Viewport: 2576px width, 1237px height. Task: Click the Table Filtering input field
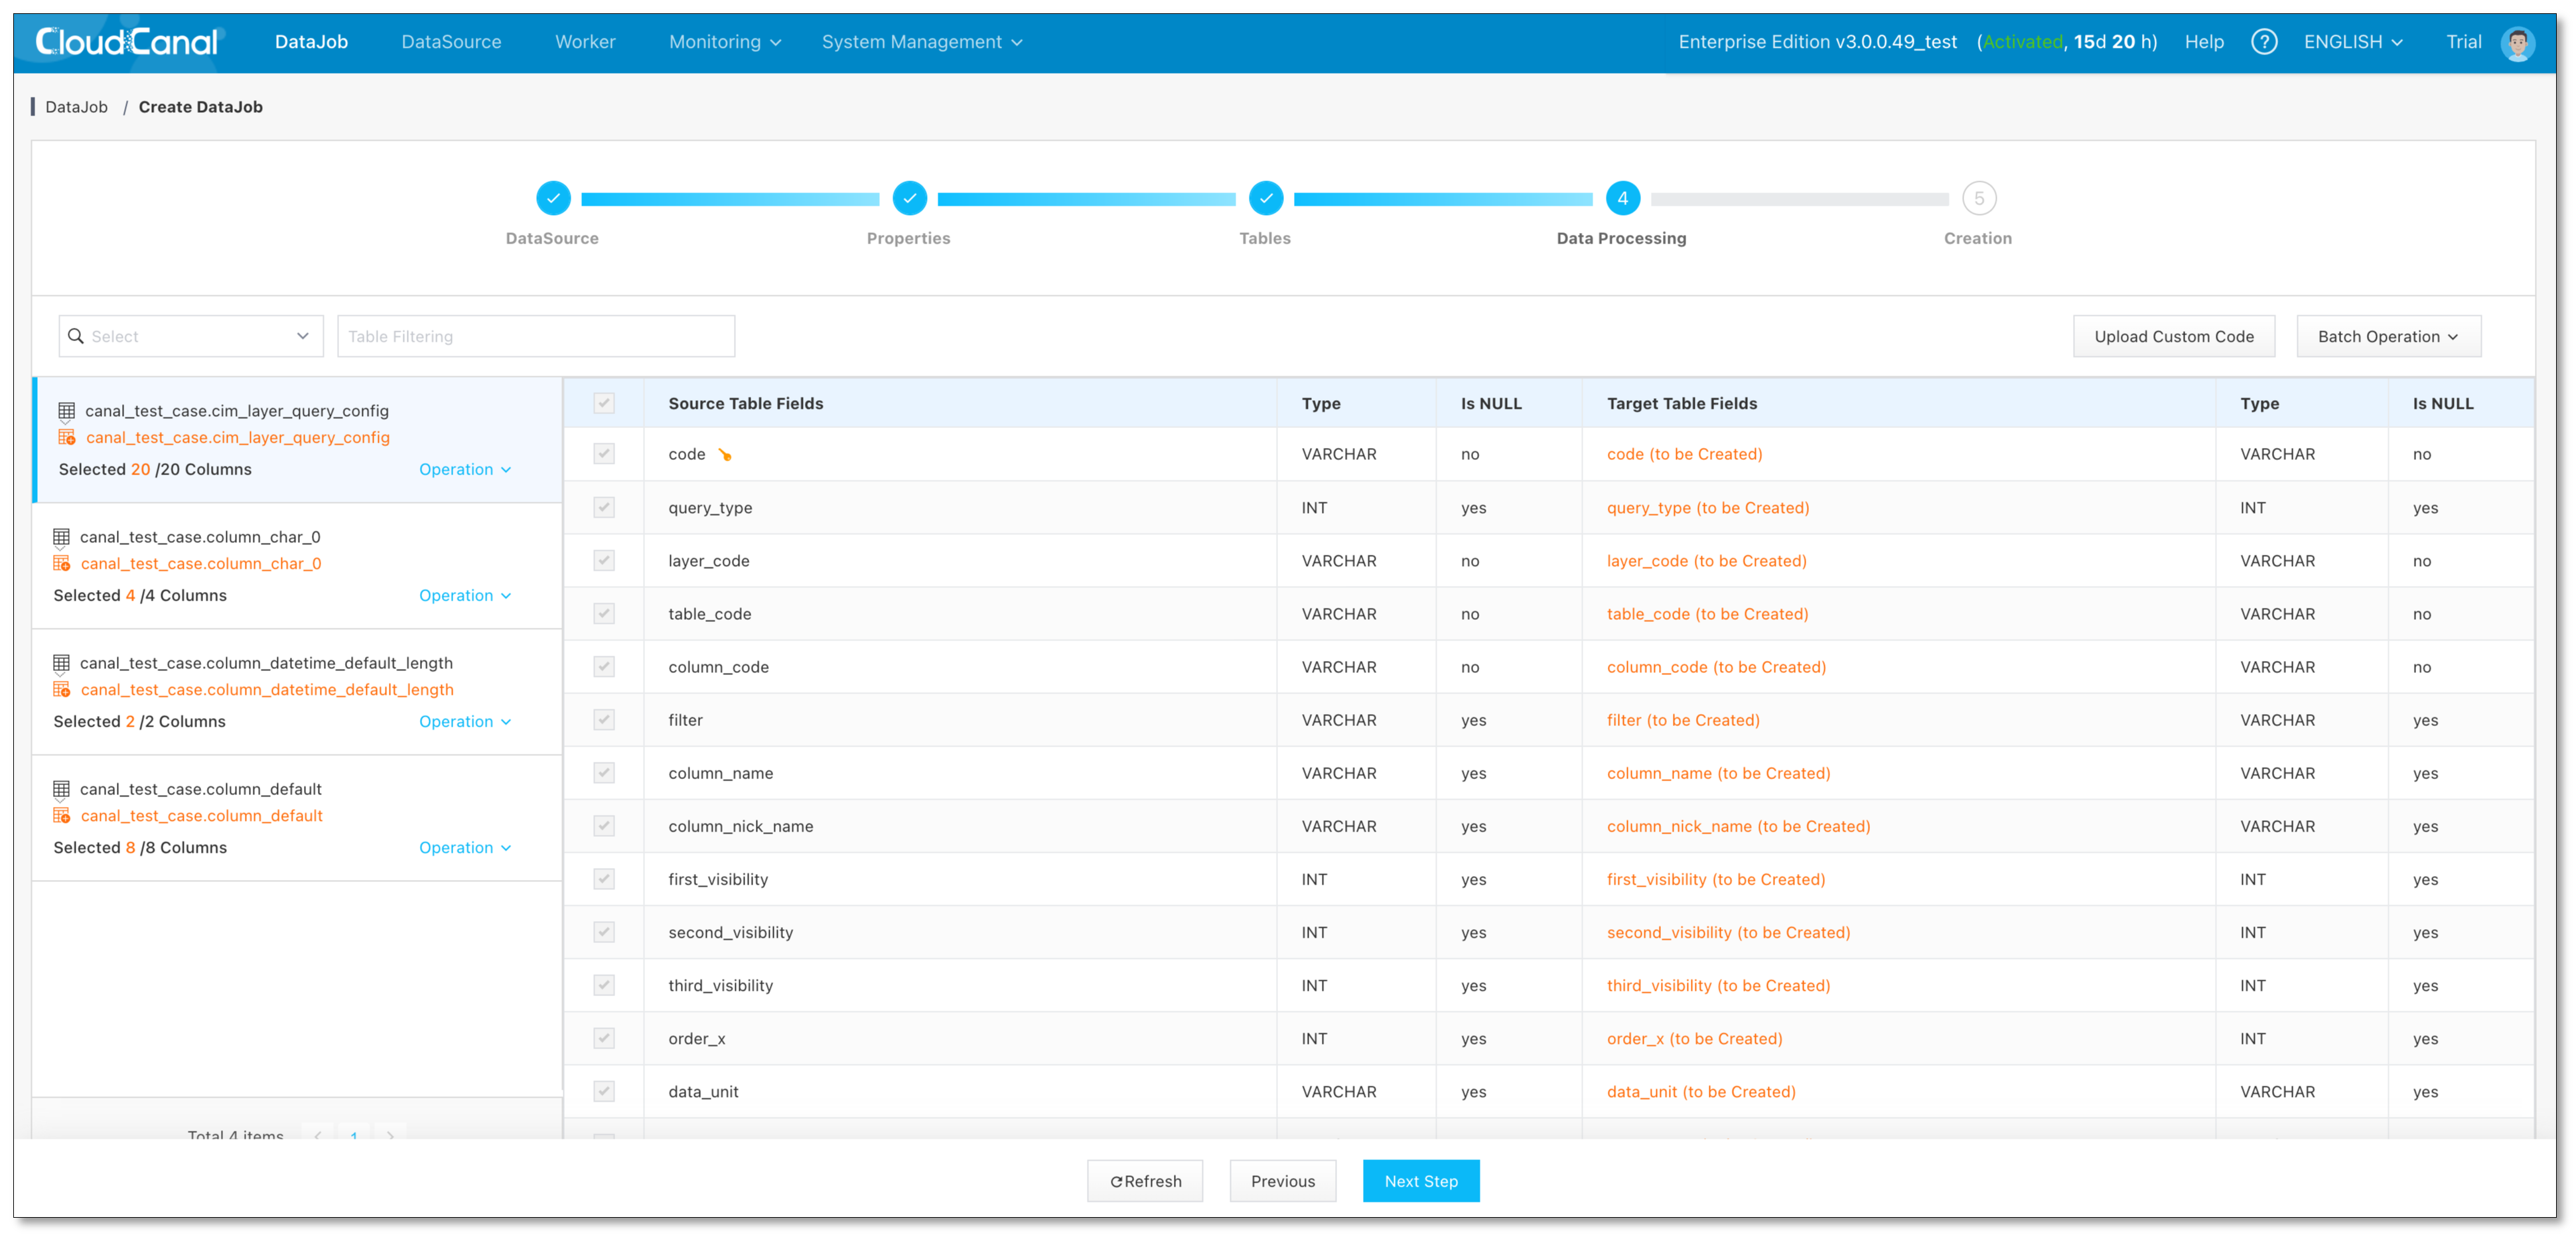[536, 336]
